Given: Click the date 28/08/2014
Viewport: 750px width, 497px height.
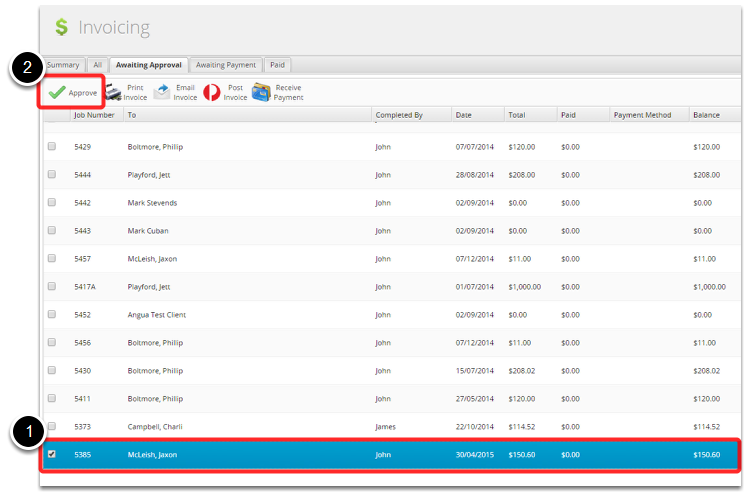Looking at the screenshot, I should tap(474, 175).
